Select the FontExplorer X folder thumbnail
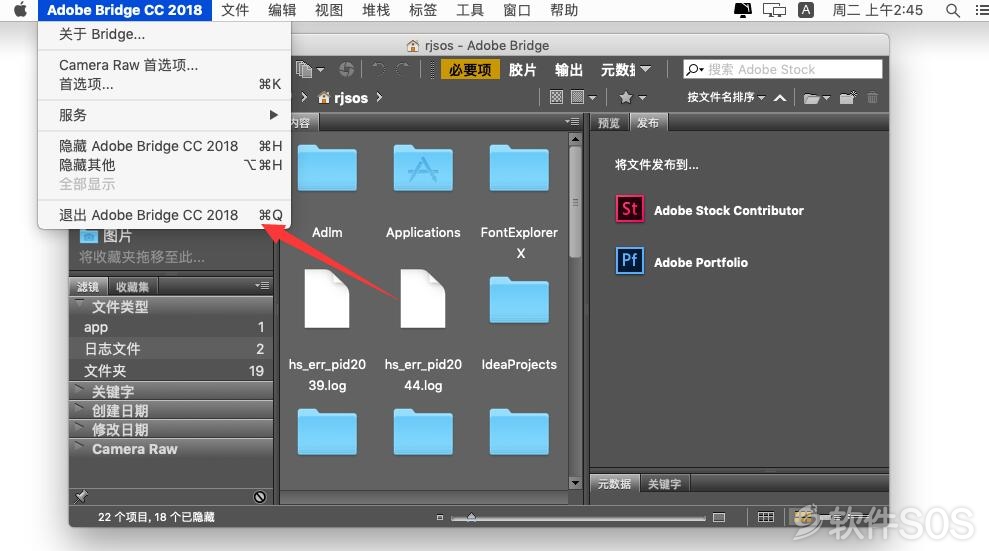 click(x=518, y=168)
